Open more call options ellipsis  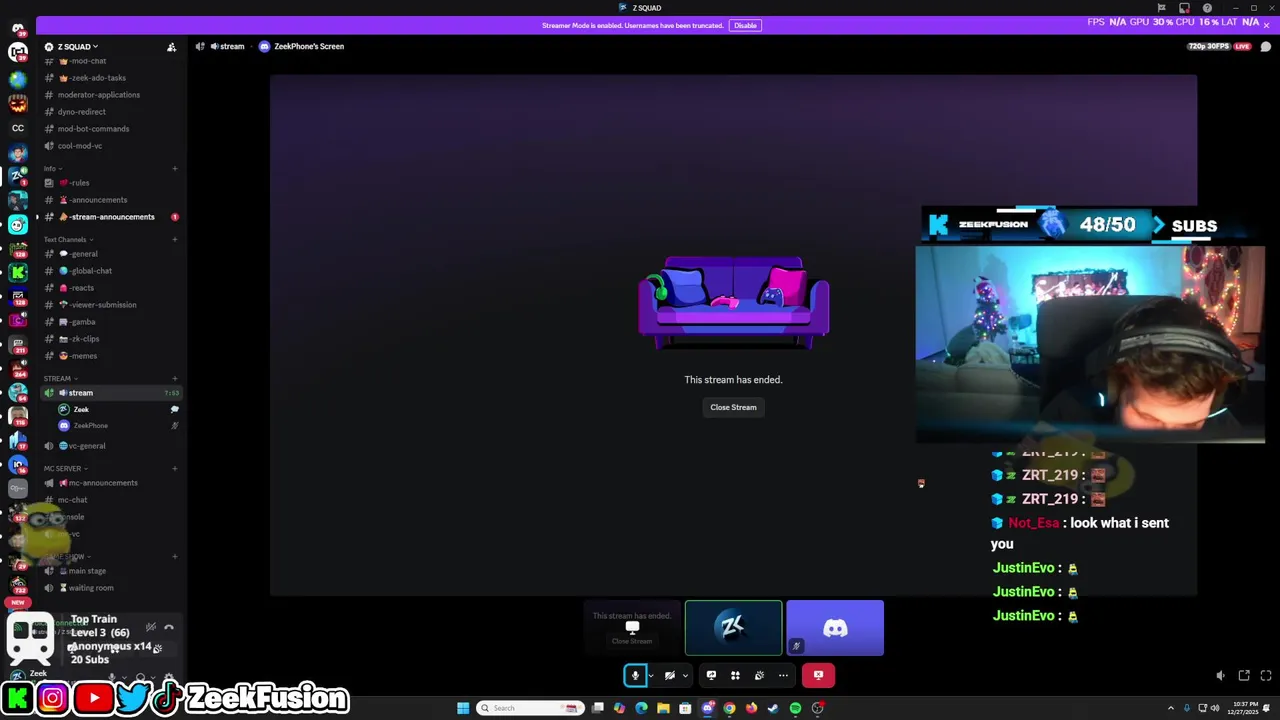[x=783, y=675]
